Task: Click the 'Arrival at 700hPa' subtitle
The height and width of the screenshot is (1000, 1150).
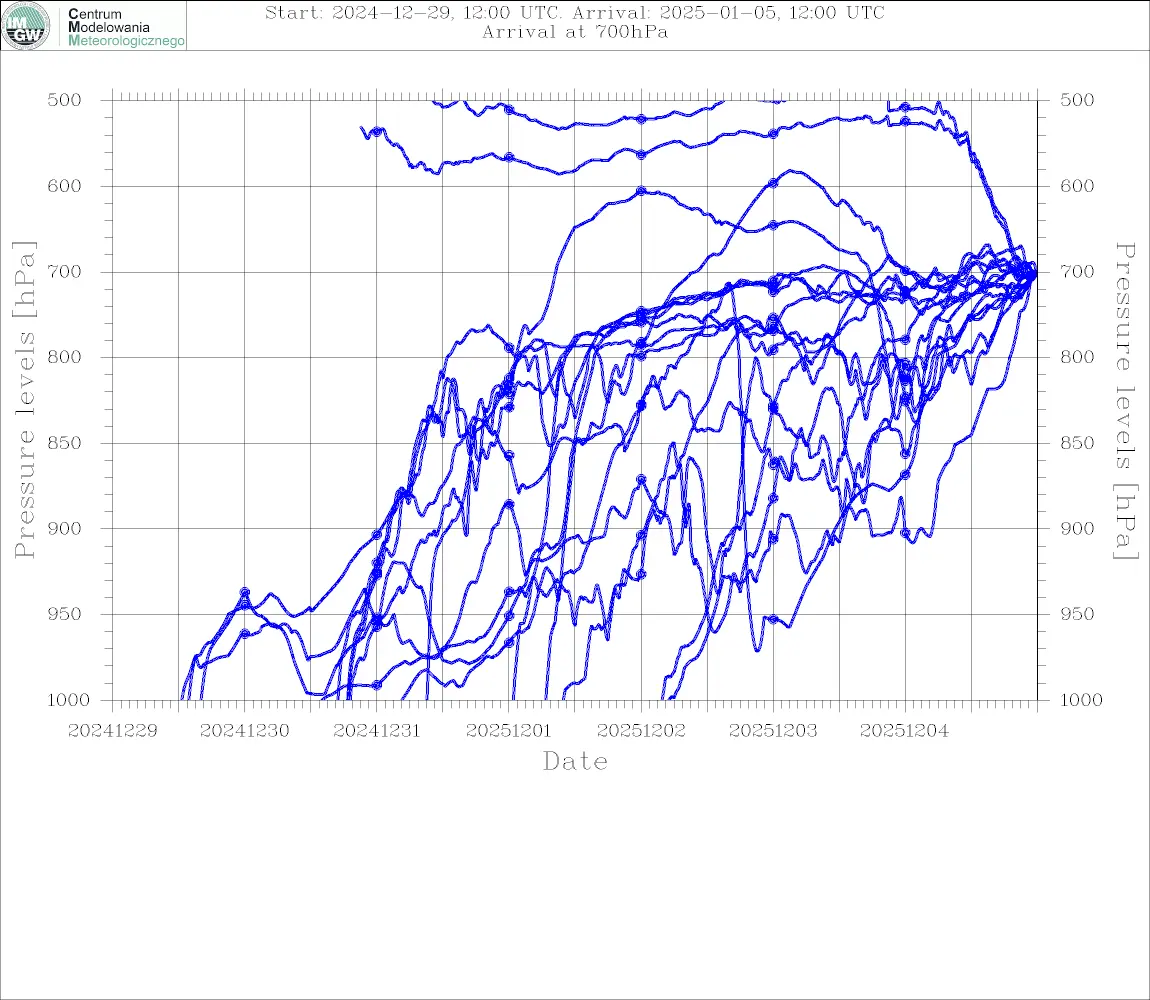Action: (x=575, y=32)
